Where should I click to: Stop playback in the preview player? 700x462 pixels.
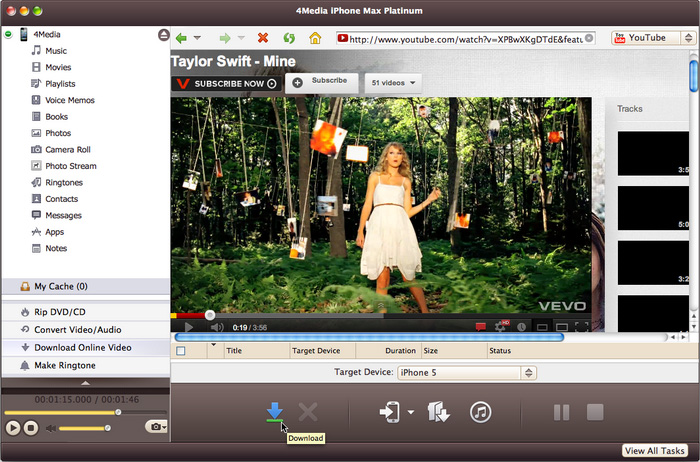[x=31, y=428]
